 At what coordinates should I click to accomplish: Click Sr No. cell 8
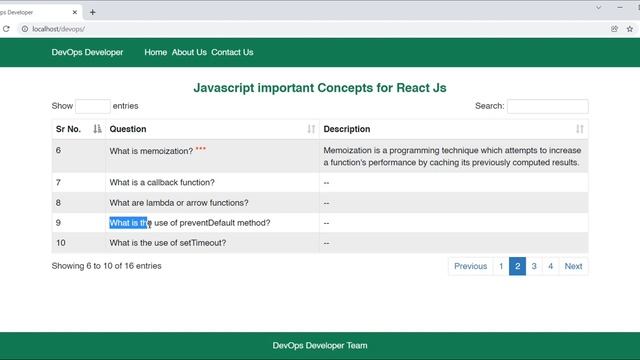(x=78, y=202)
